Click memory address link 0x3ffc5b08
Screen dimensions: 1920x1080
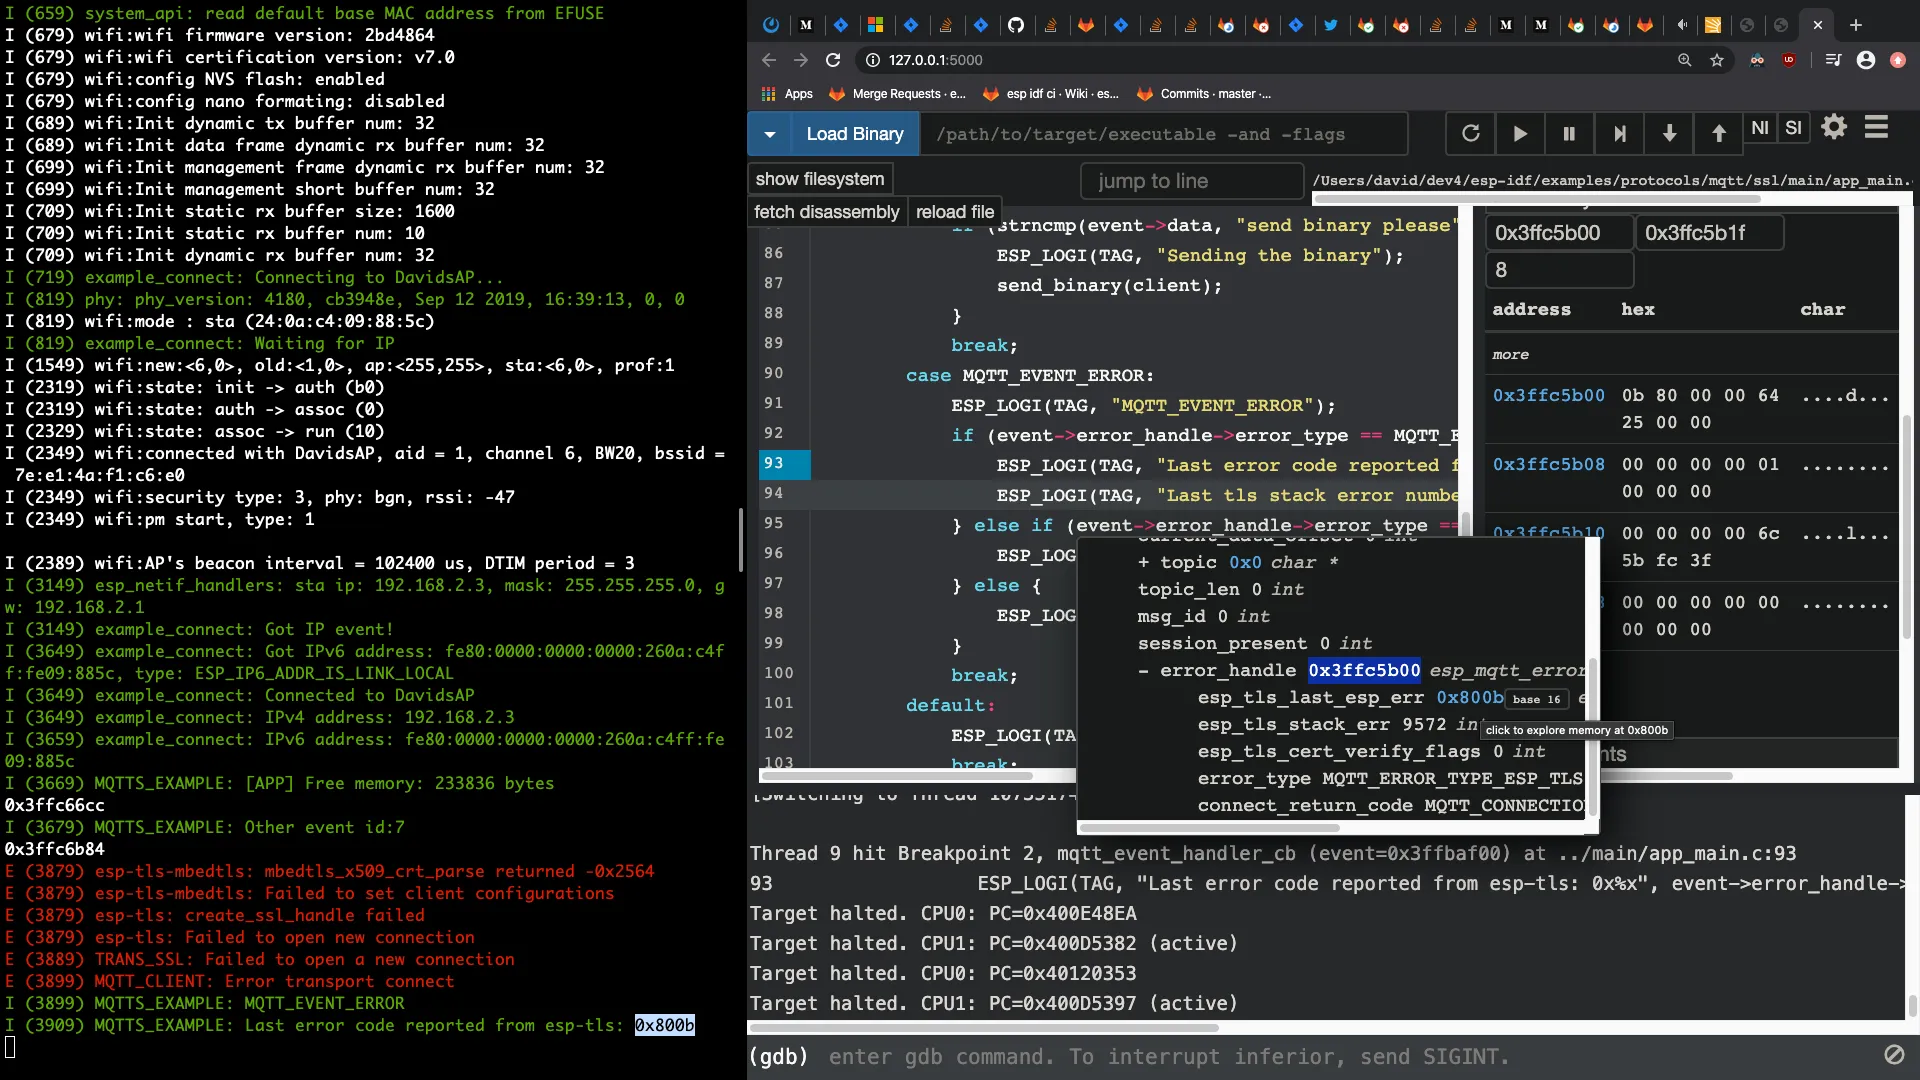coord(1548,464)
